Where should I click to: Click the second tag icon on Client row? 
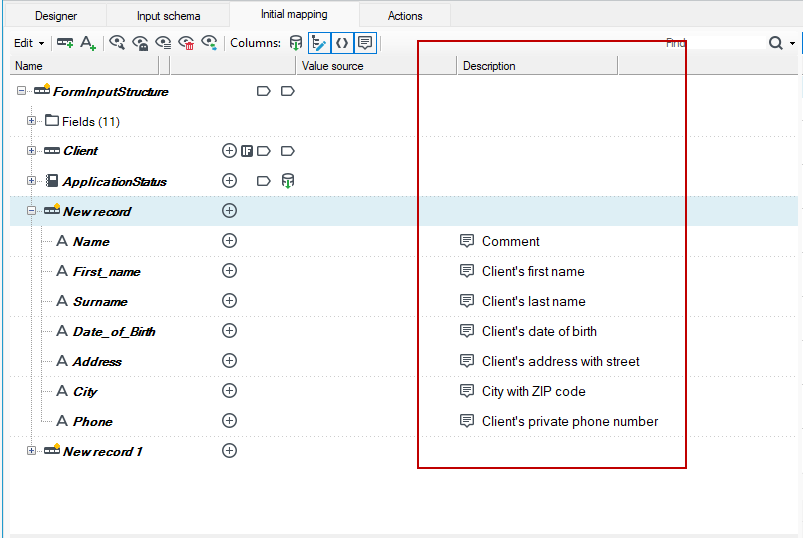pos(288,151)
